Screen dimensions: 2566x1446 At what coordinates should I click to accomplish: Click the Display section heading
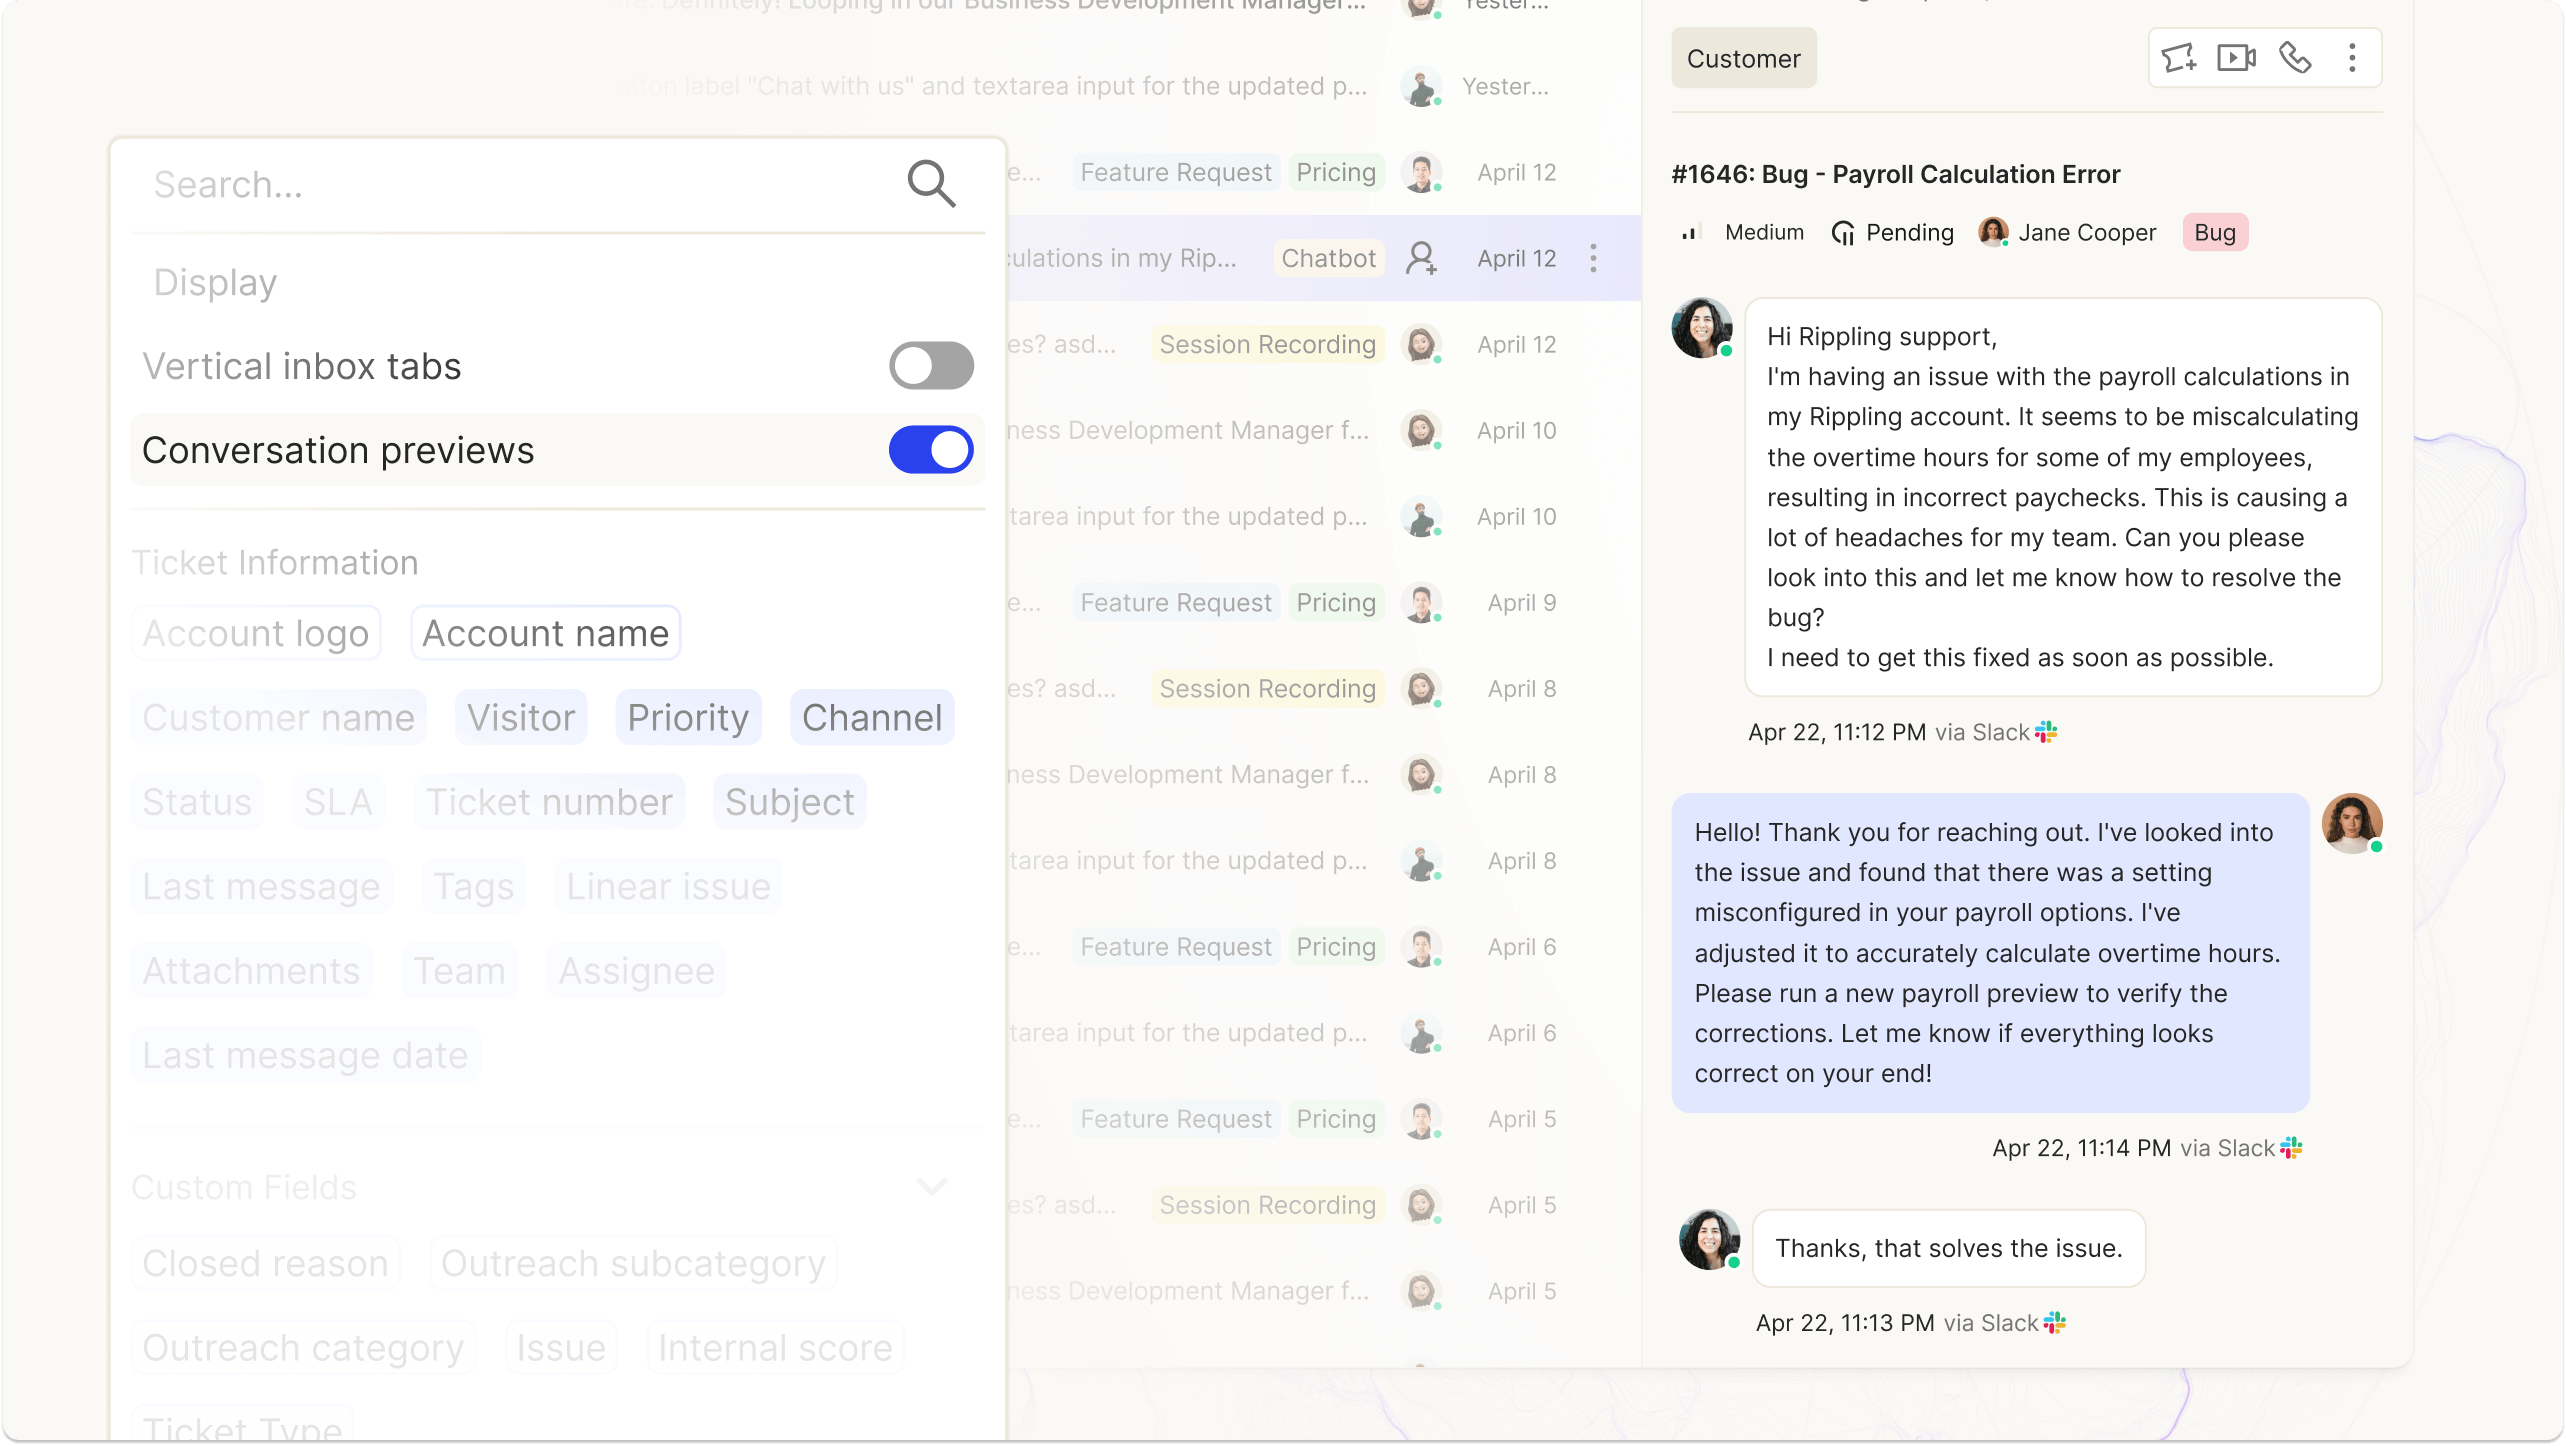click(215, 282)
